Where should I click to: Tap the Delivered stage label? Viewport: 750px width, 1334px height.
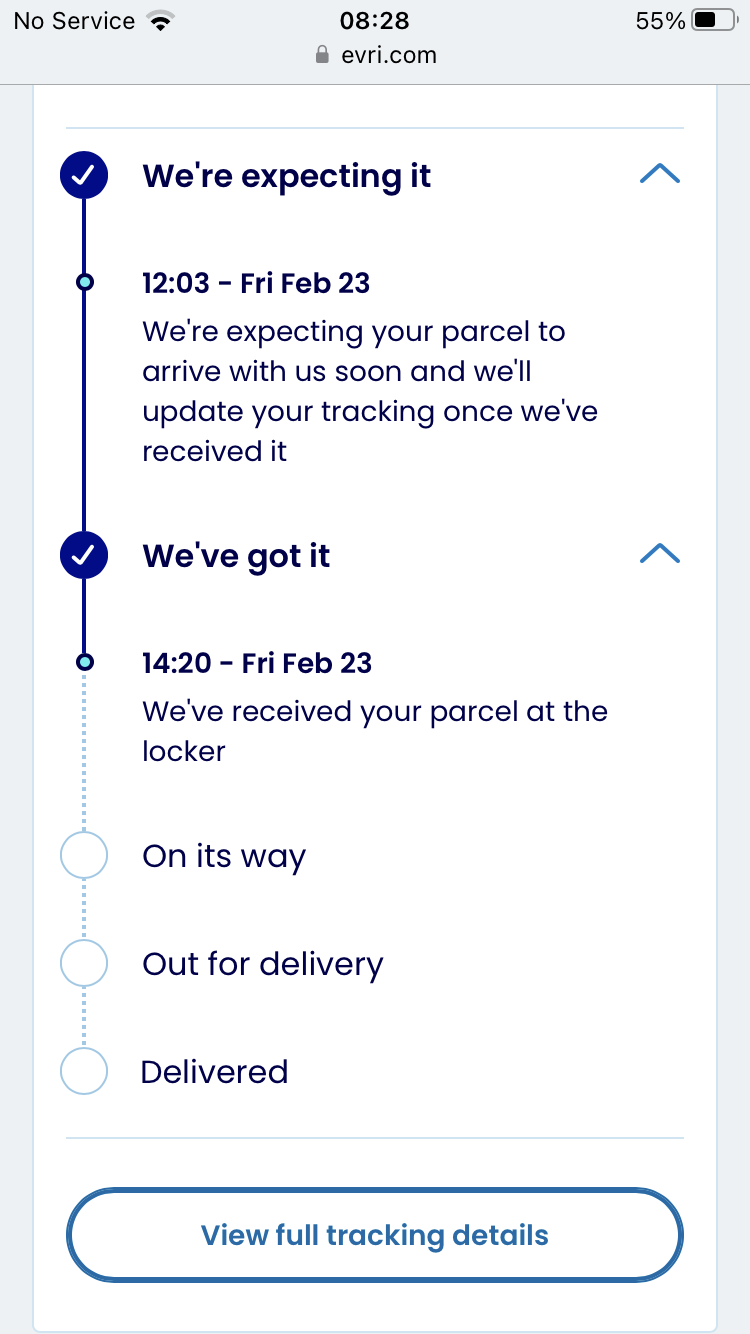pyautogui.click(x=214, y=1072)
